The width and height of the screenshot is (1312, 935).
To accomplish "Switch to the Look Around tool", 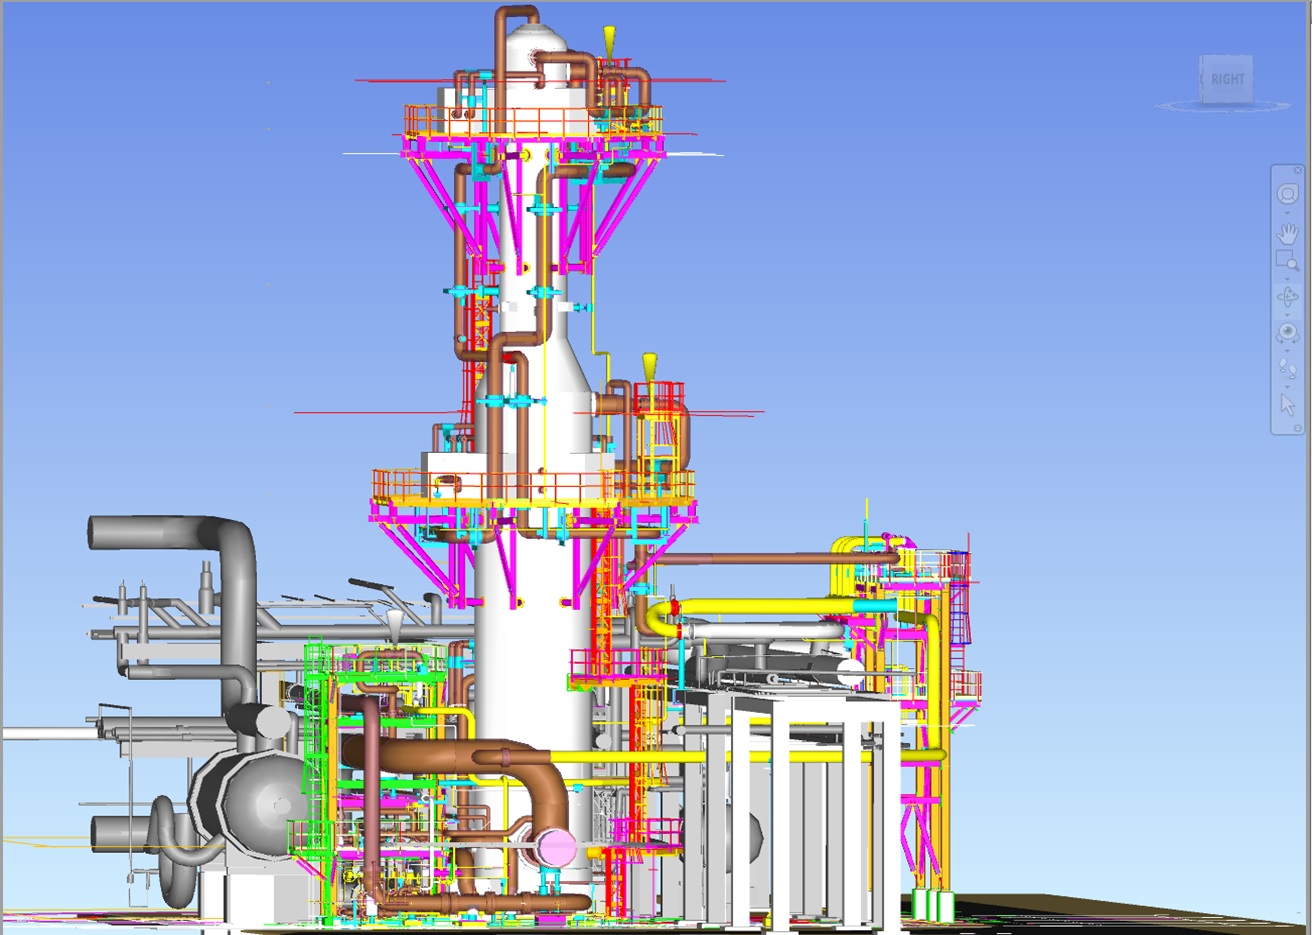I will pos(1287,330).
